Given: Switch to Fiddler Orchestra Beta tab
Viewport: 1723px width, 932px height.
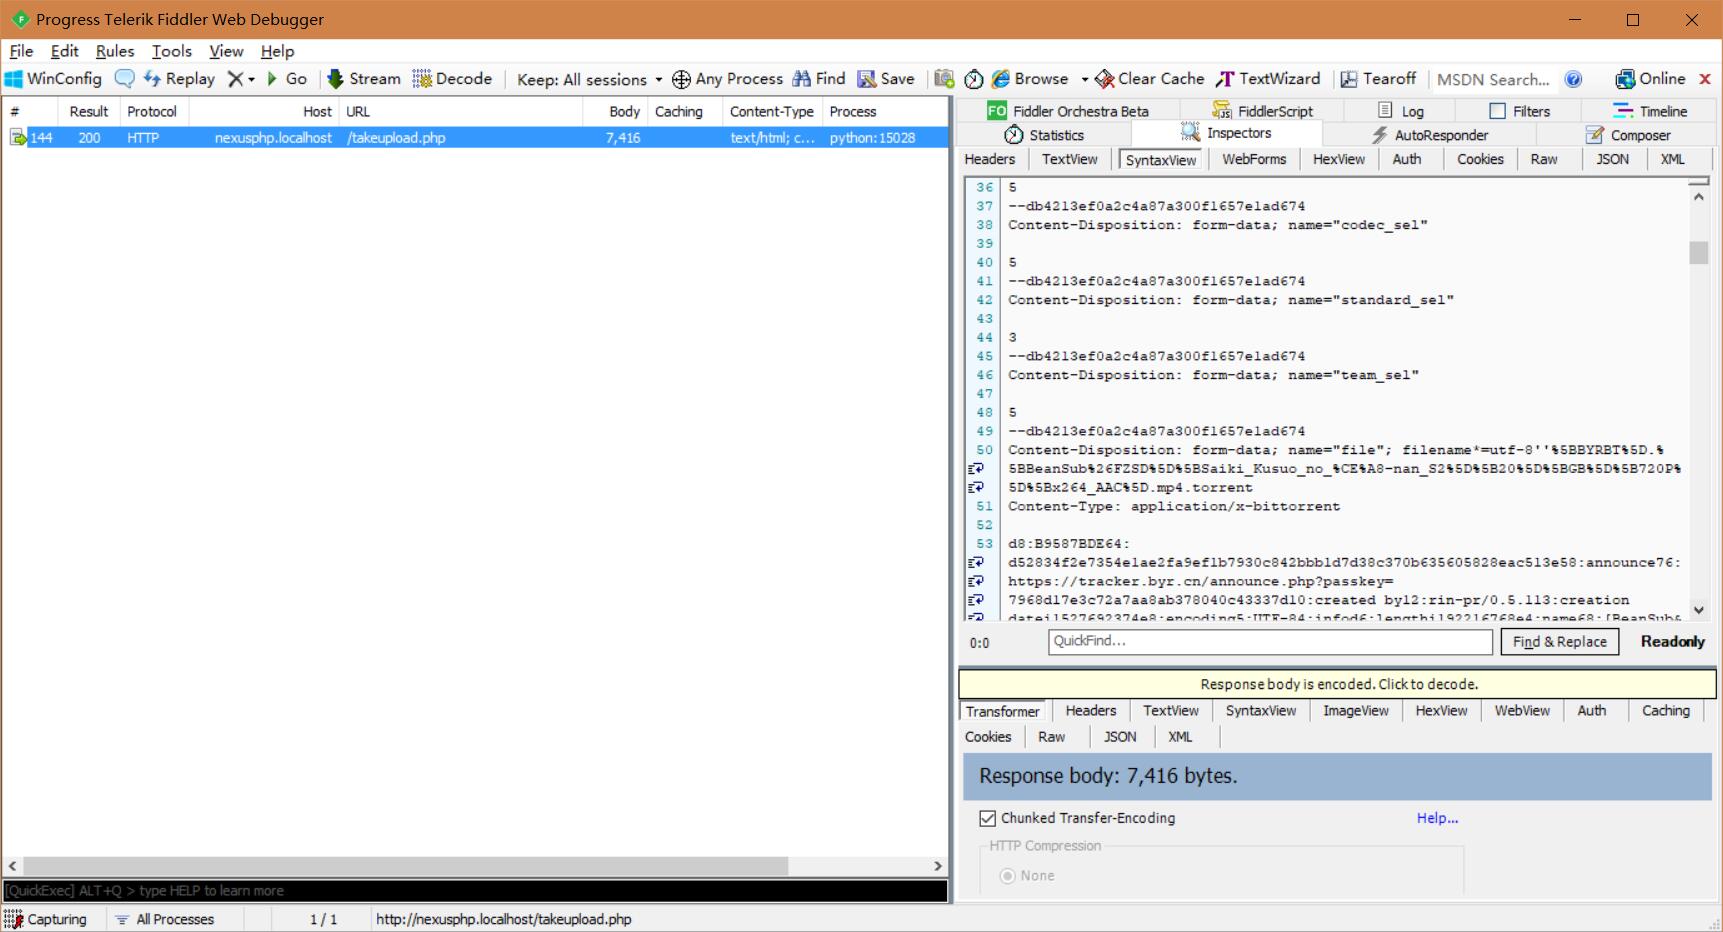Looking at the screenshot, I should pyautogui.click(x=1067, y=111).
